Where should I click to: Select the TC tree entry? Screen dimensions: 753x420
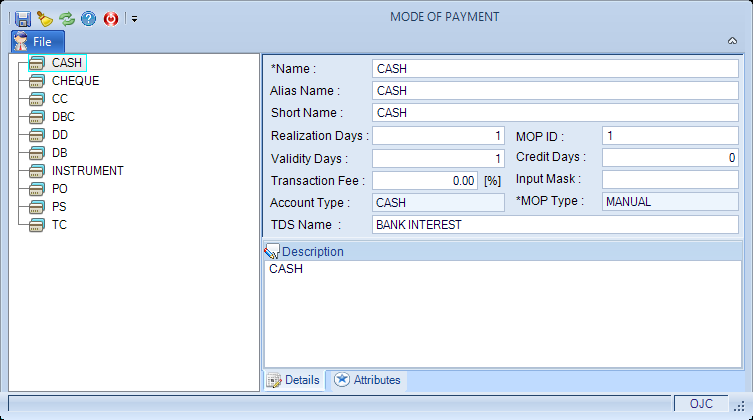[60, 225]
